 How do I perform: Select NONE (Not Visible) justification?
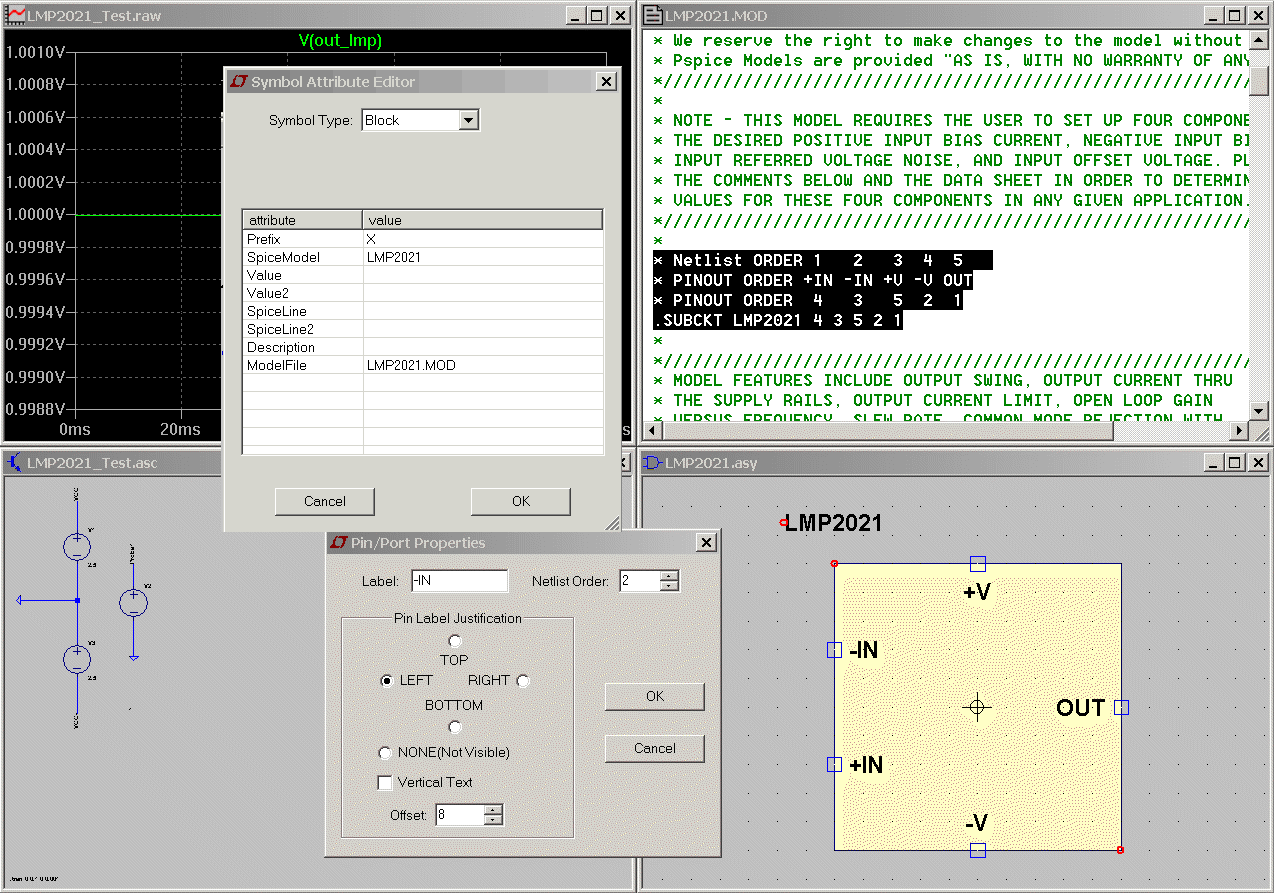[x=385, y=752]
